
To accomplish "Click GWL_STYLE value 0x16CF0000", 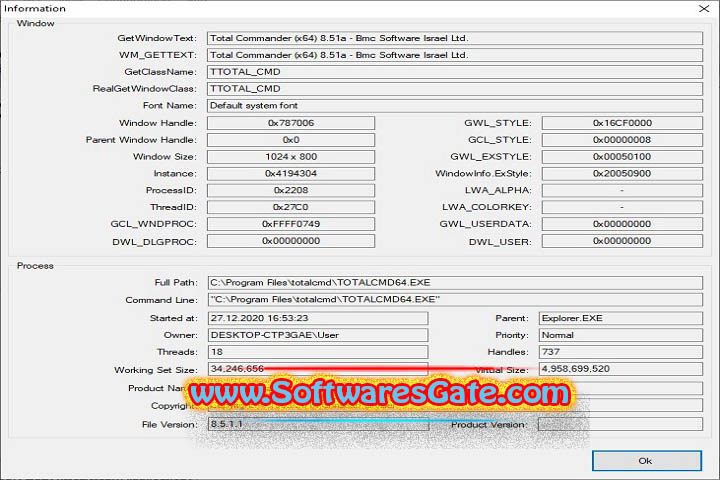I will pyautogui.click(x=622, y=123).
